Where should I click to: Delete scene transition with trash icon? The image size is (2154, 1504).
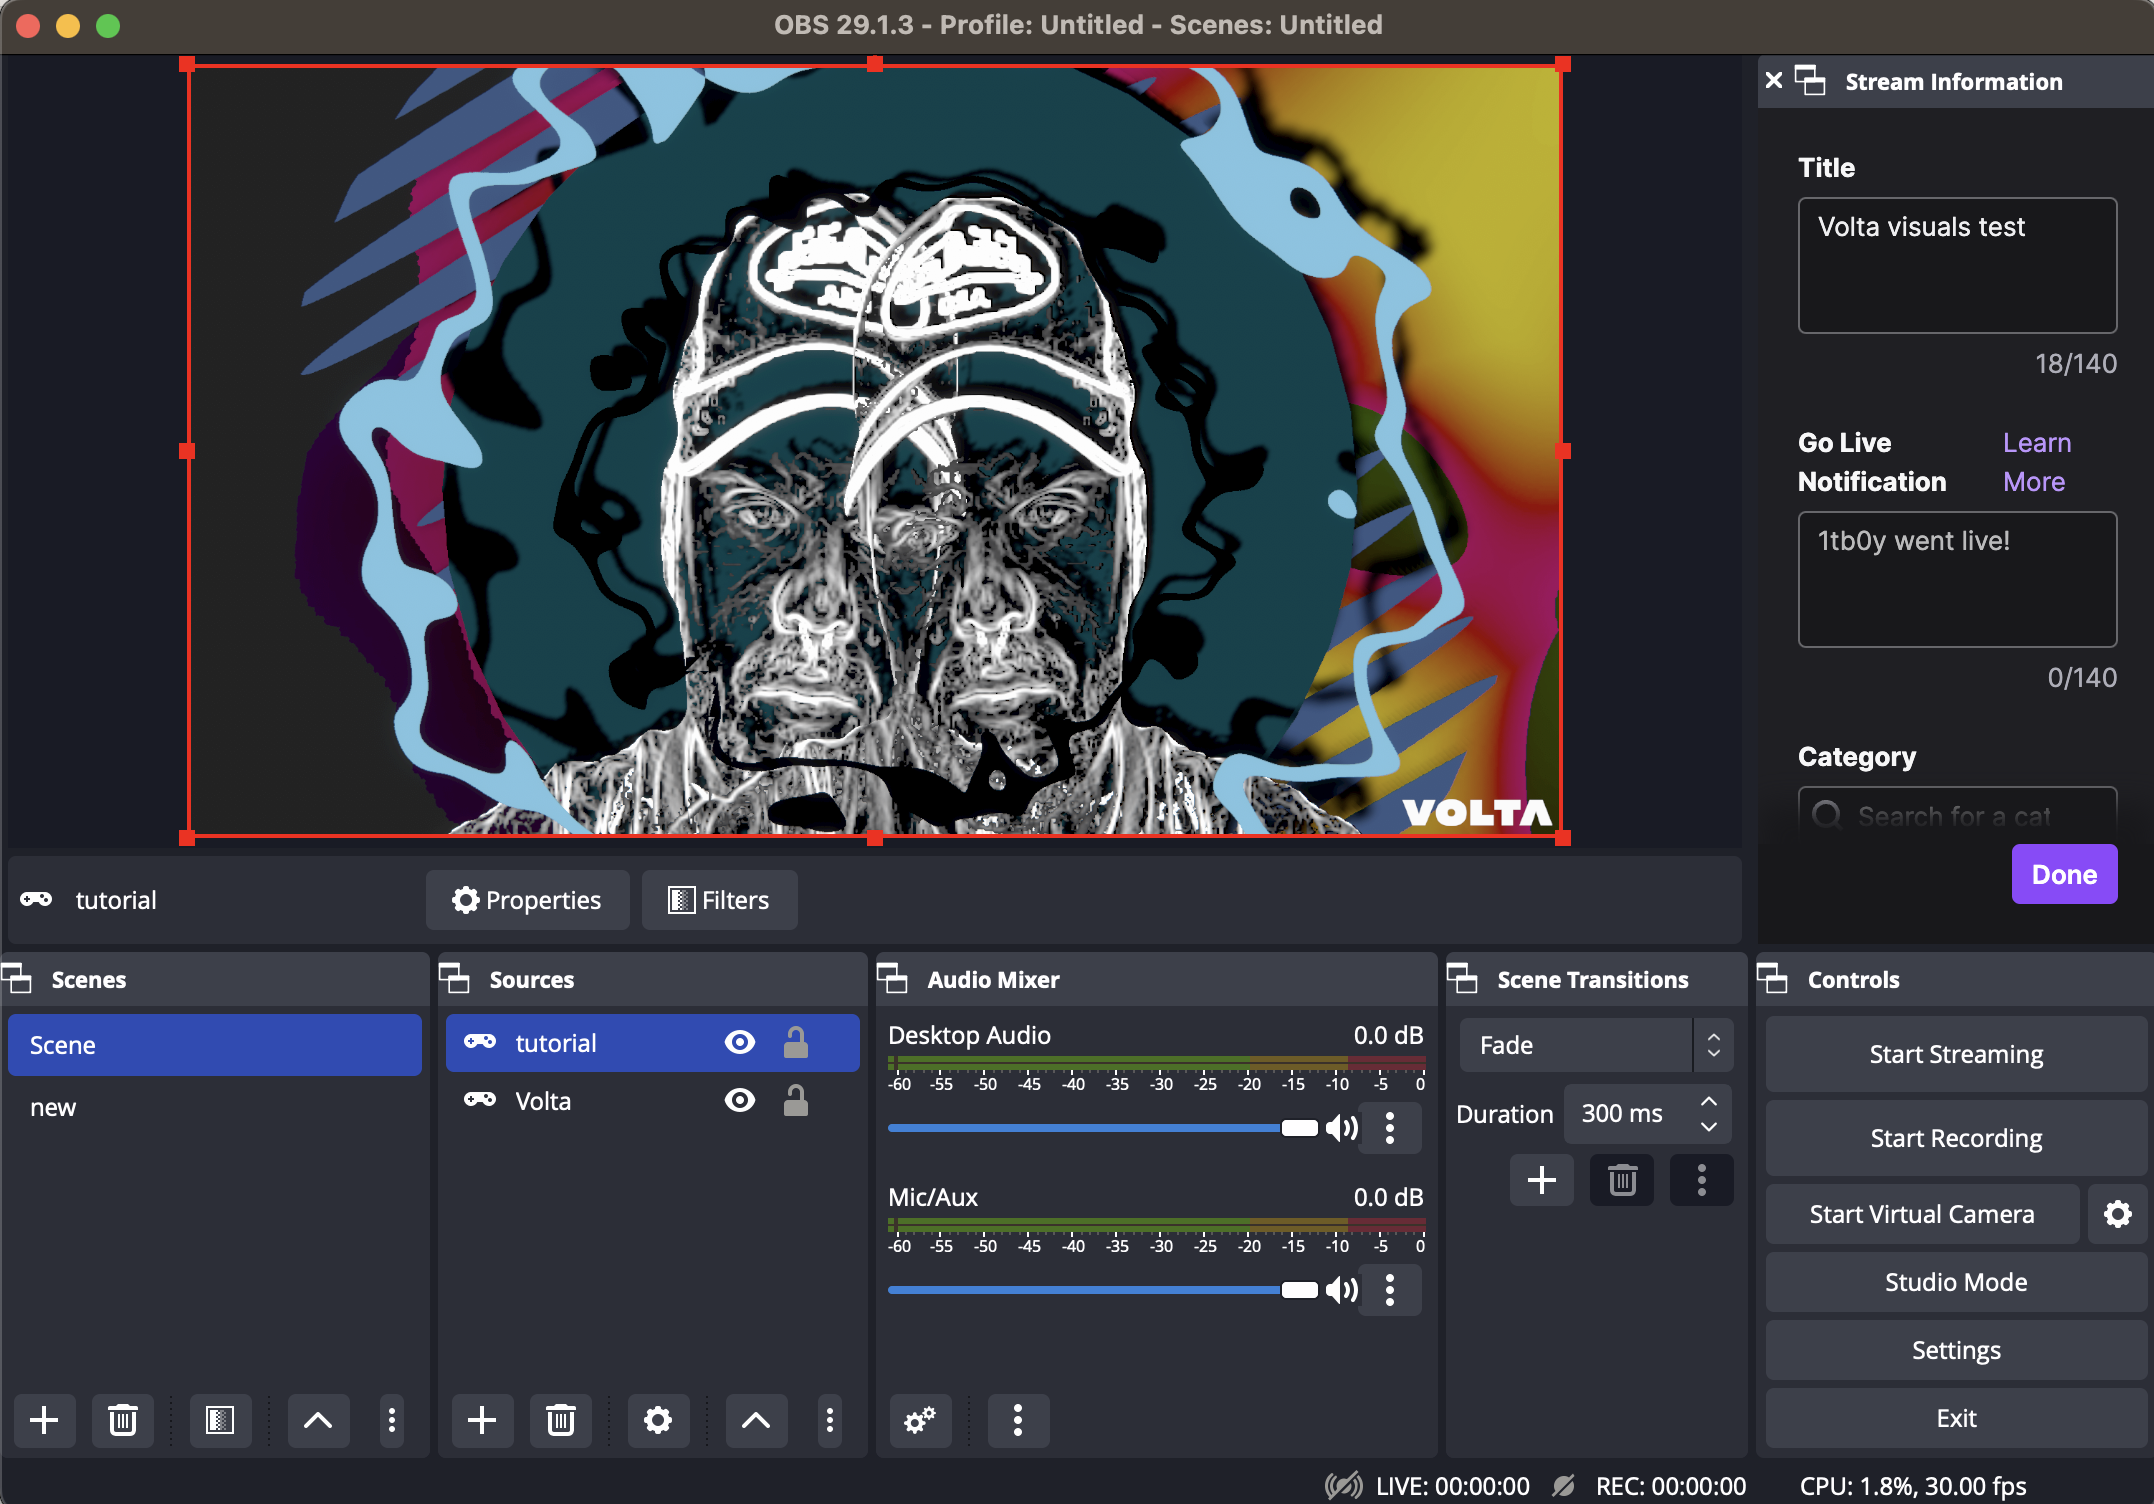tap(1622, 1180)
